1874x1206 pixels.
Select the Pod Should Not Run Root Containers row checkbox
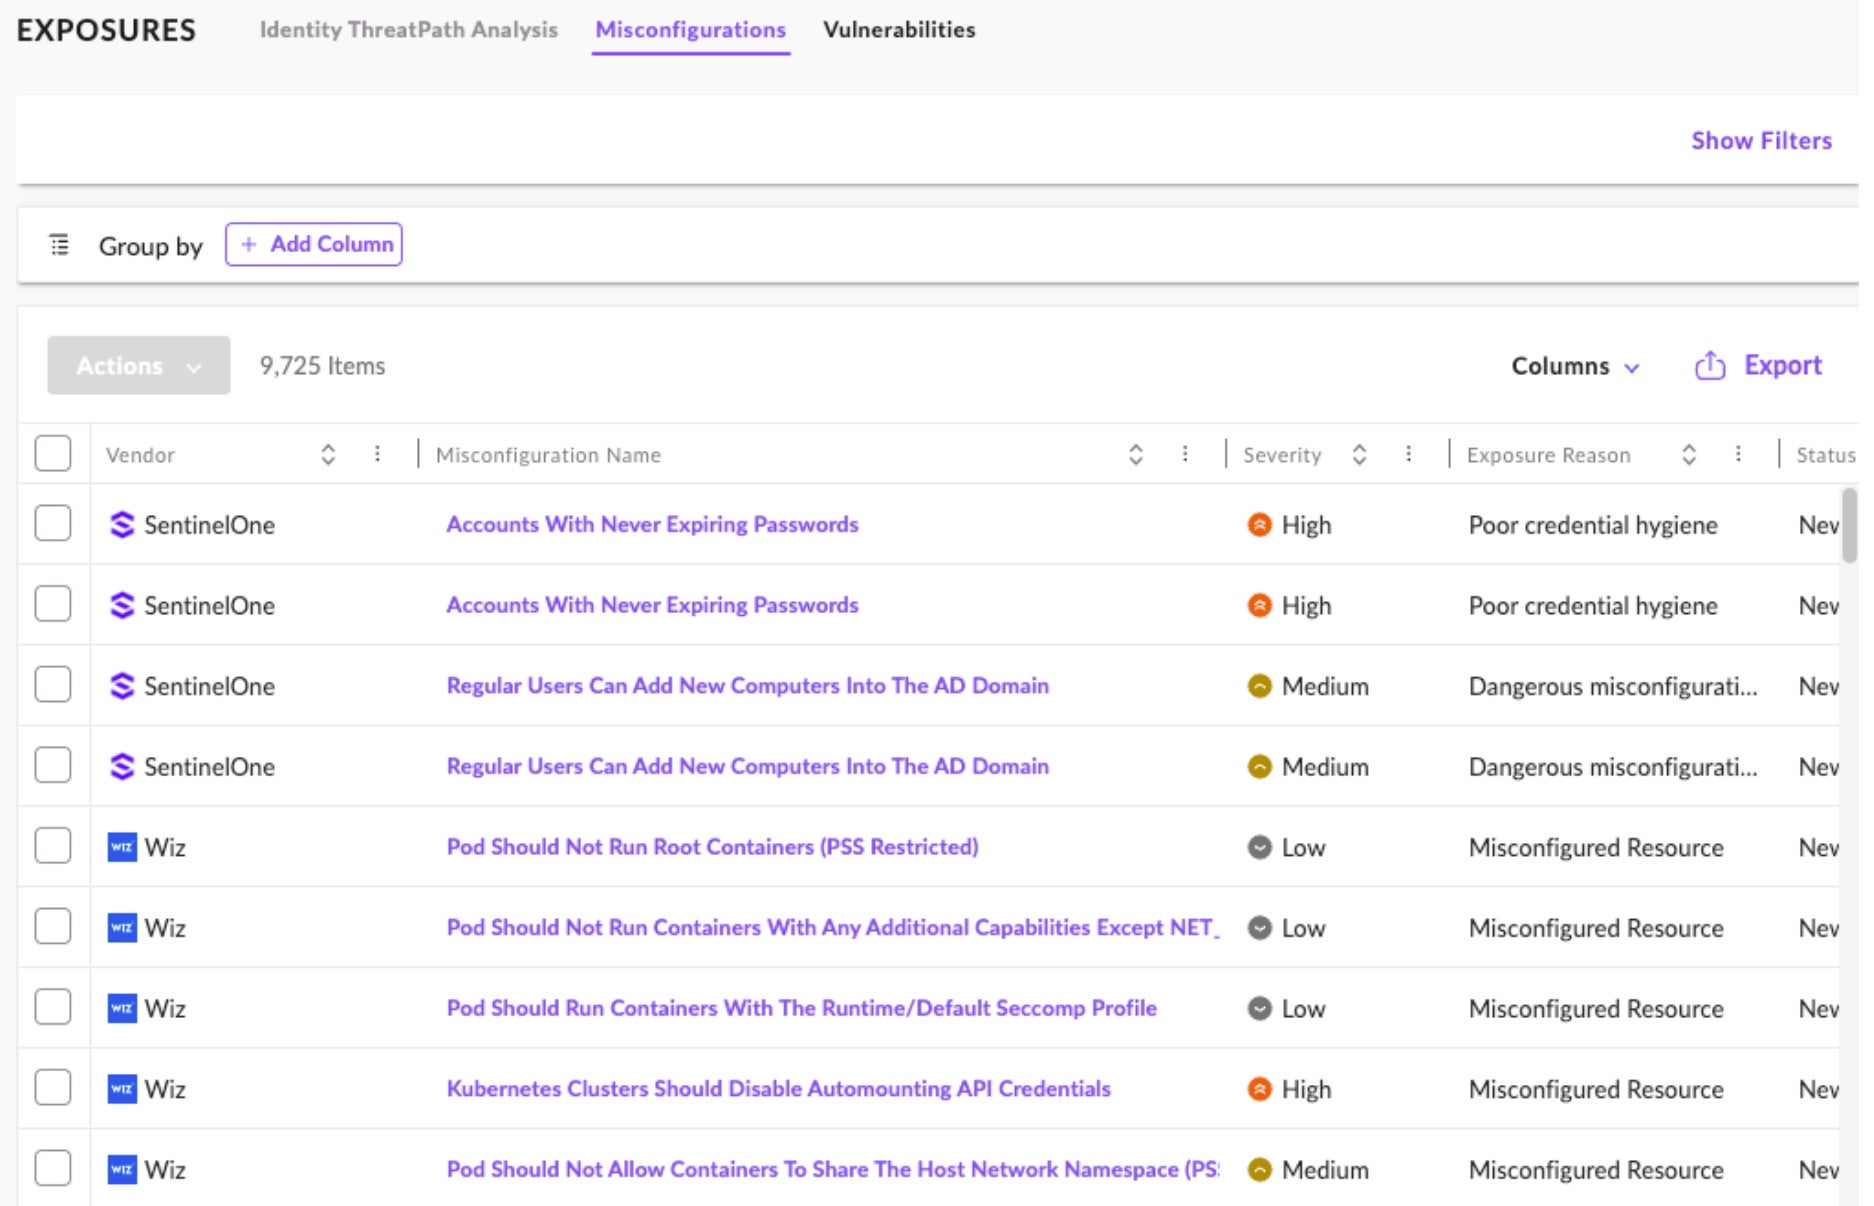tap(53, 846)
